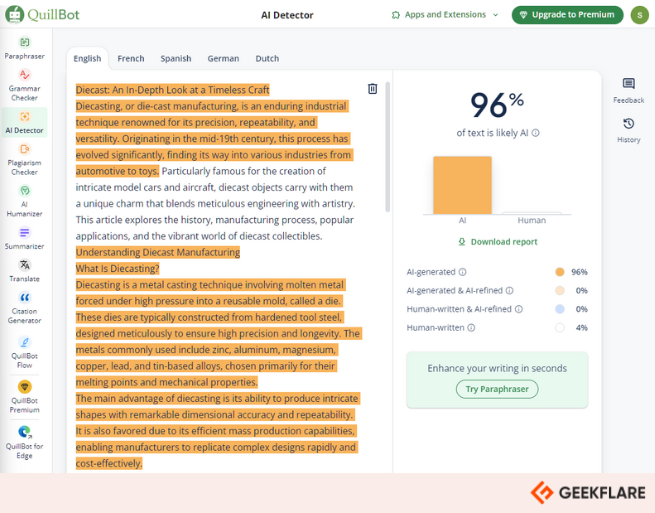Open the Citation Generator tool
The image size is (655, 513).
coord(24,309)
